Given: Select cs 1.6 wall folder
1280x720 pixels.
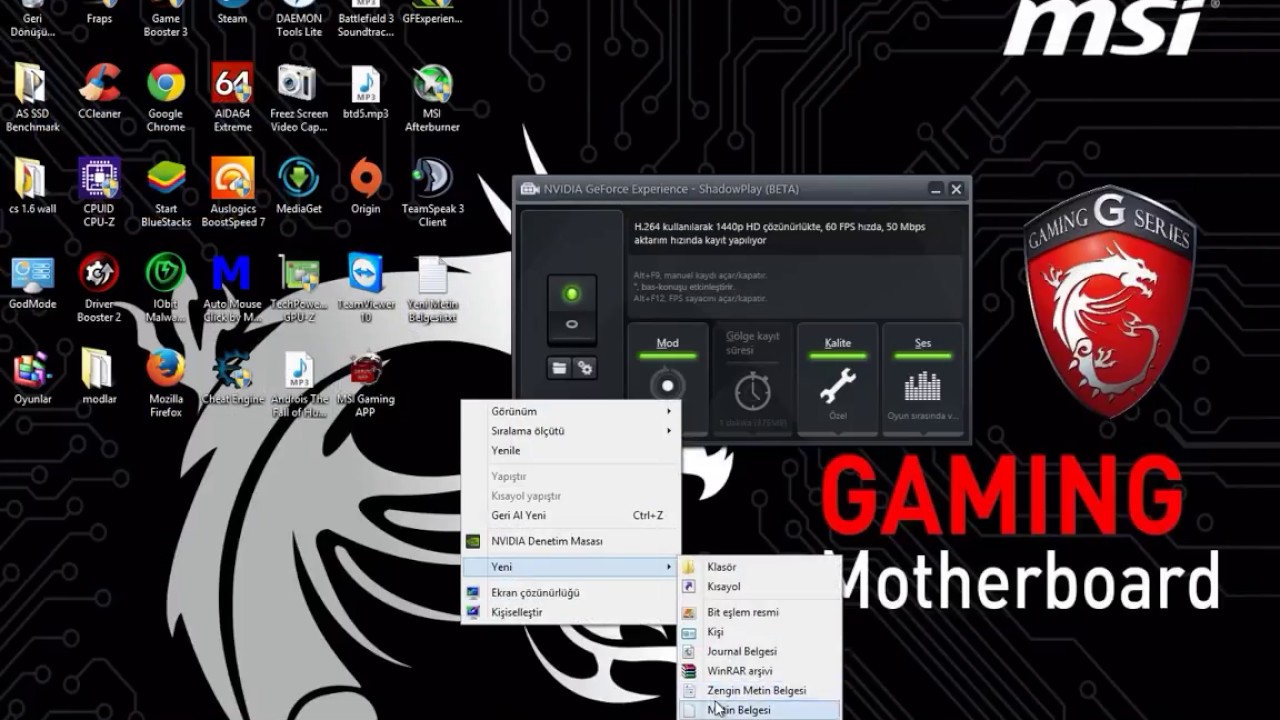Looking at the screenshot, I should coord(32,187).
